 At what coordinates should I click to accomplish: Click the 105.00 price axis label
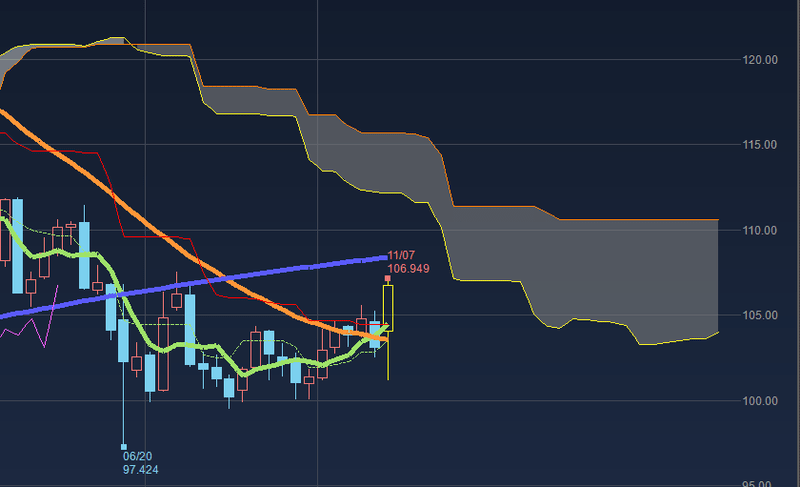click(x=760, y=315)
